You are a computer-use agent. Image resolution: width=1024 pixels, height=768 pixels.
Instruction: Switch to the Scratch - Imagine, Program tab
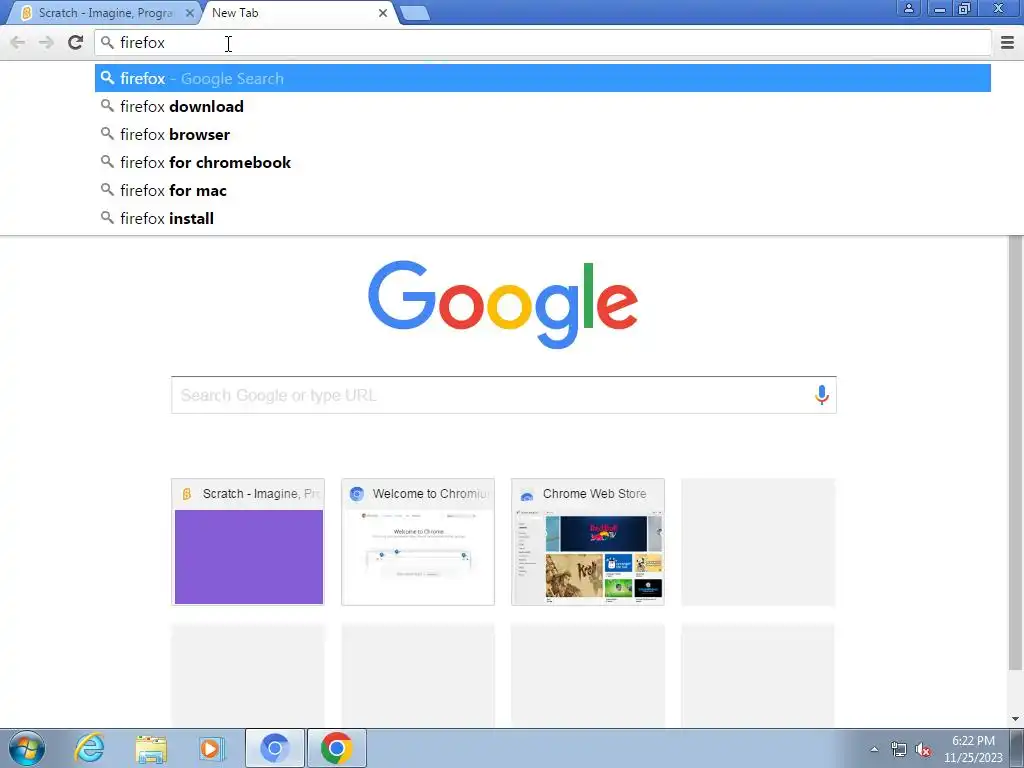pos(104,13)
